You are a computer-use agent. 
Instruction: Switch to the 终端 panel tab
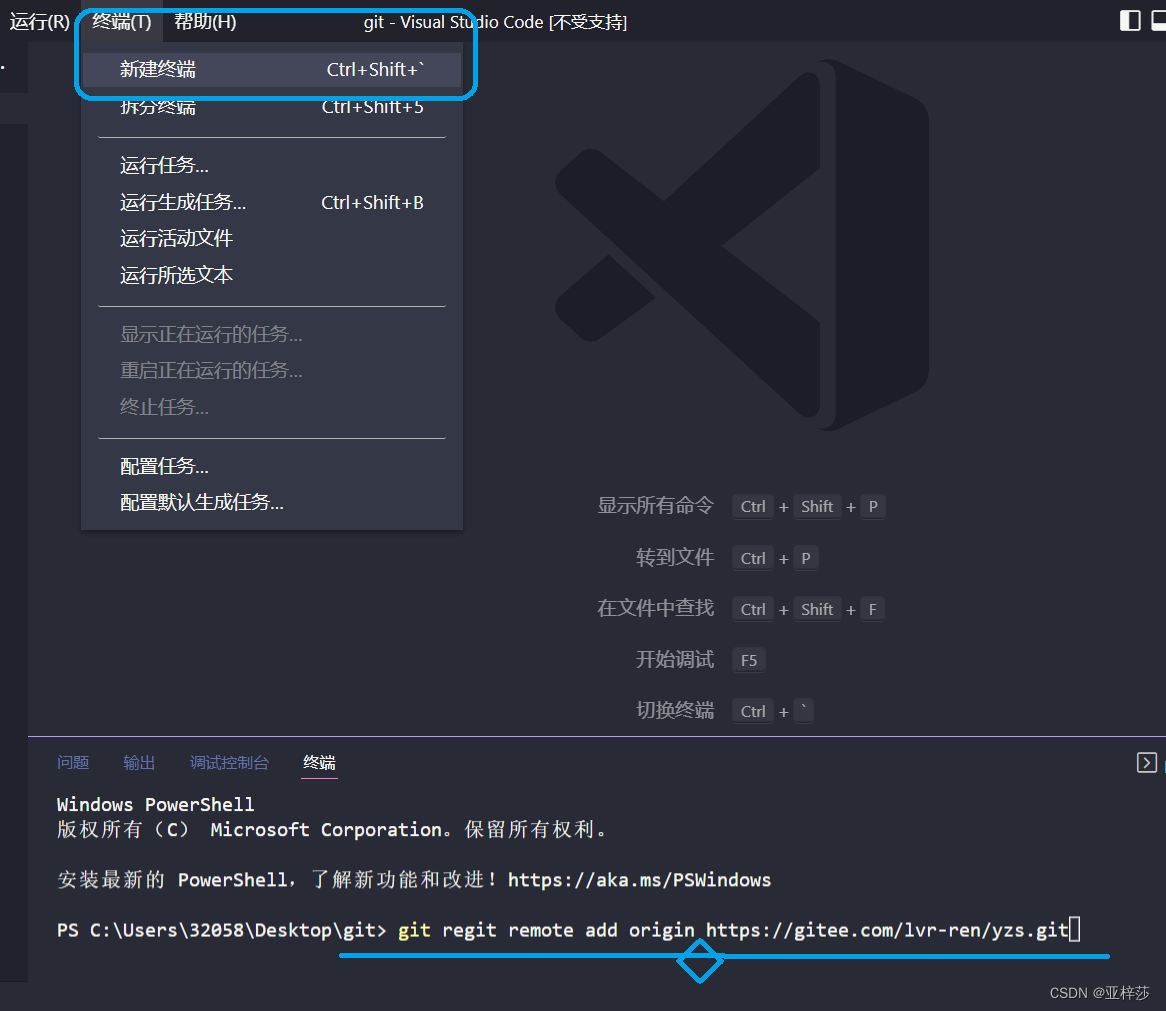click(x=320, y=763)
